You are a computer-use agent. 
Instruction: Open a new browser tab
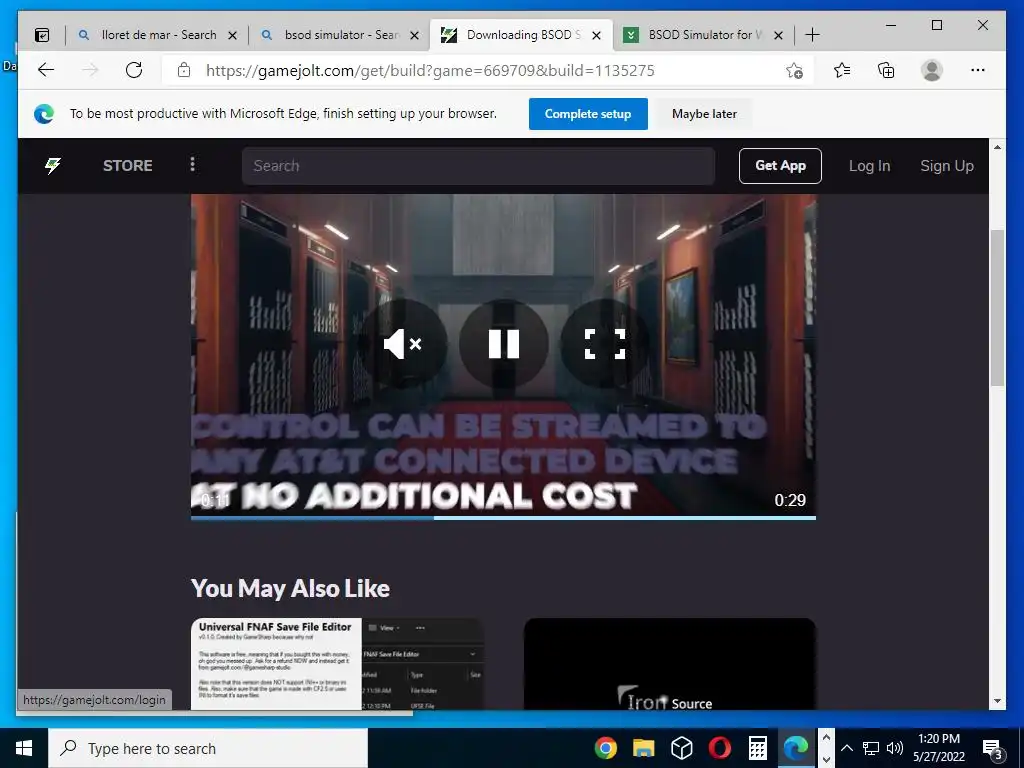tap(812, 35)
